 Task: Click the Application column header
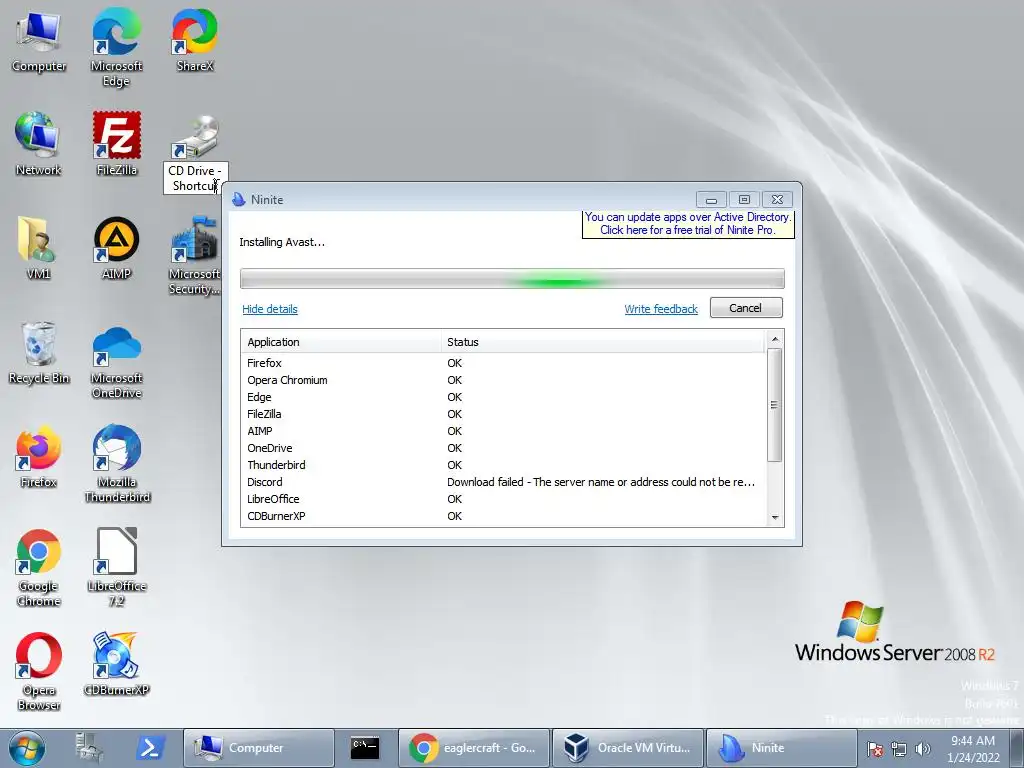(341, 342)
